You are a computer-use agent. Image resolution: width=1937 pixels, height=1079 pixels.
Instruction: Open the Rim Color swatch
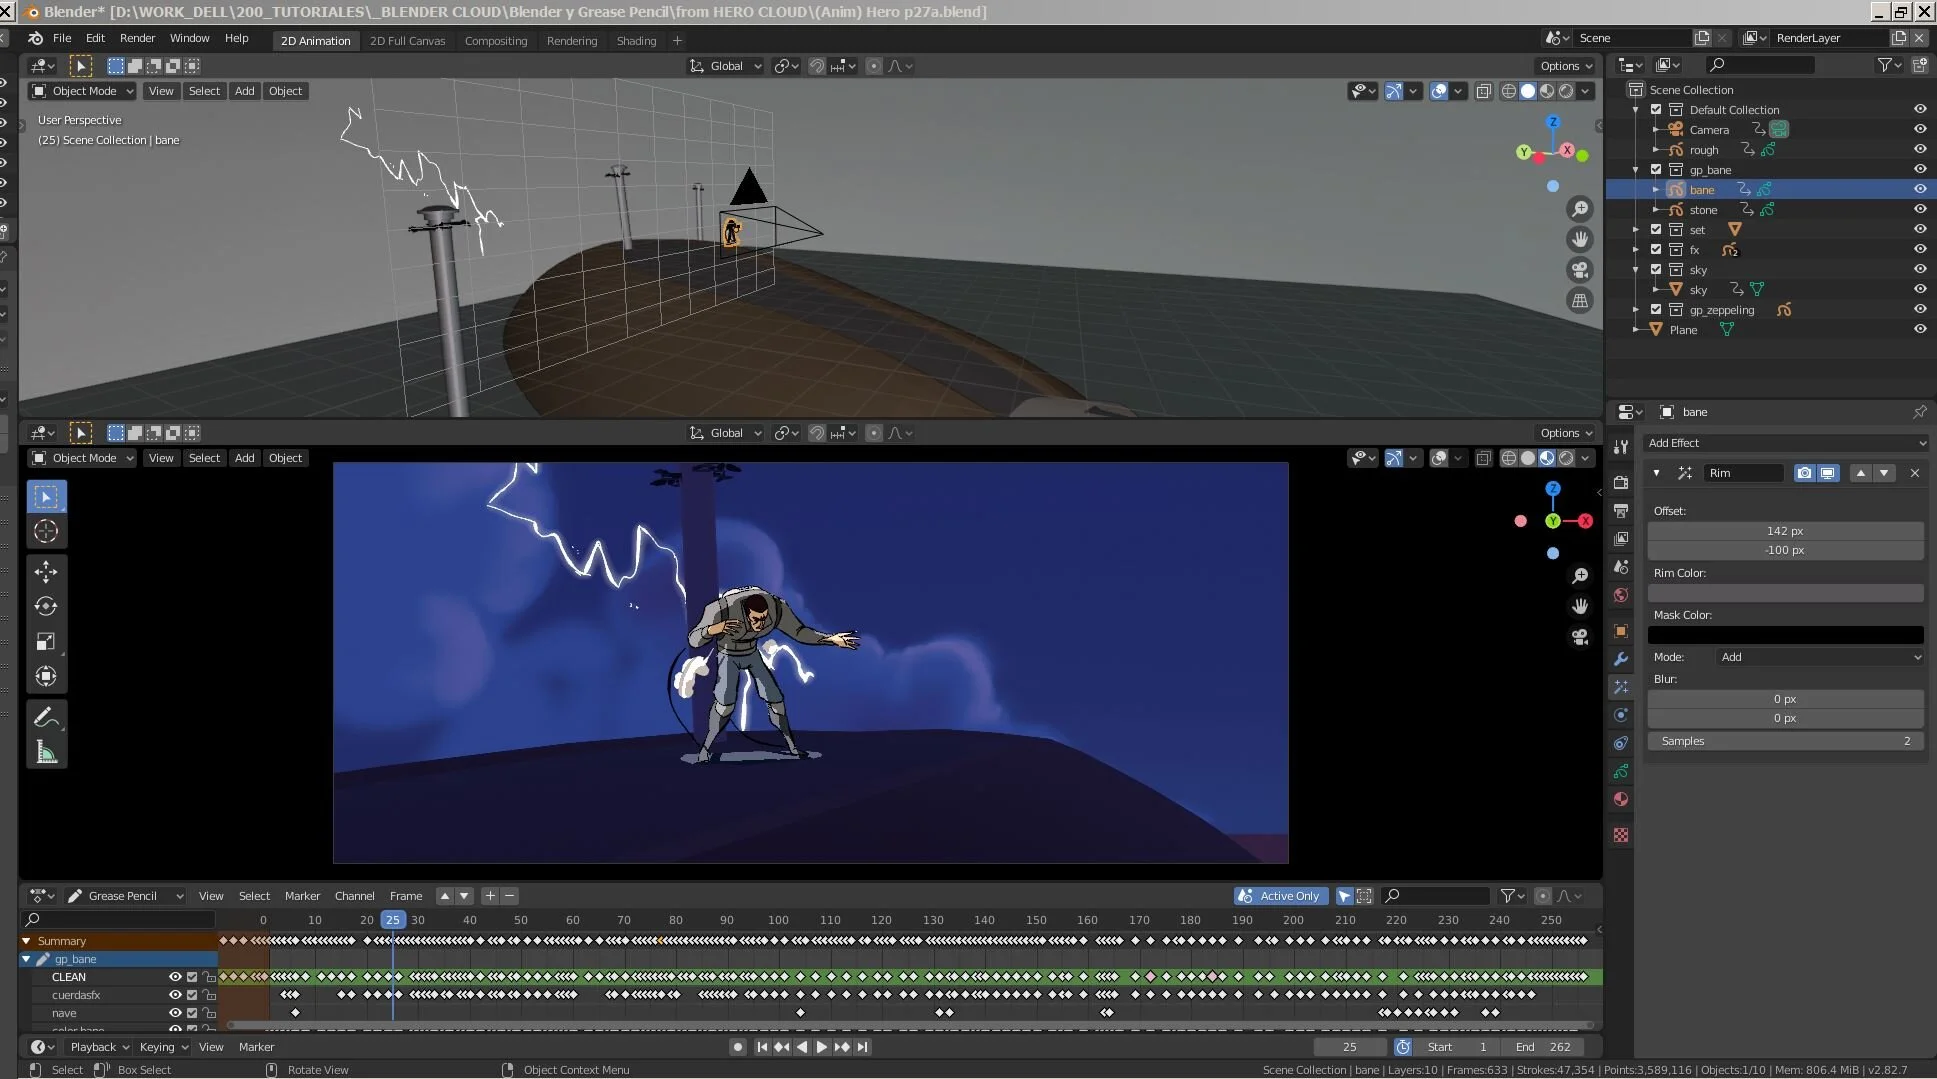click(1785, 593)
